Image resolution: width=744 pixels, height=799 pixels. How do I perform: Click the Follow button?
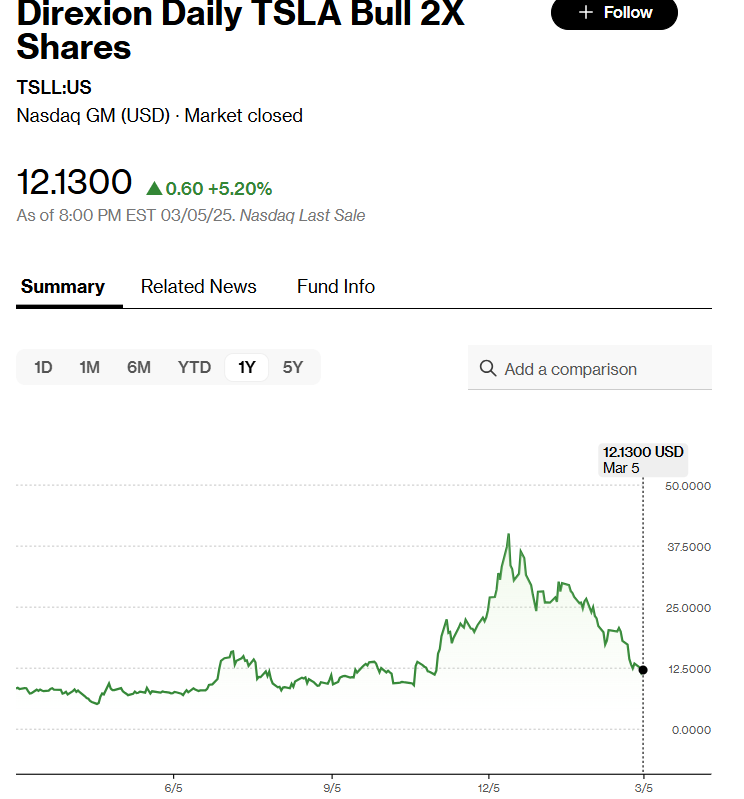point(614,13)
